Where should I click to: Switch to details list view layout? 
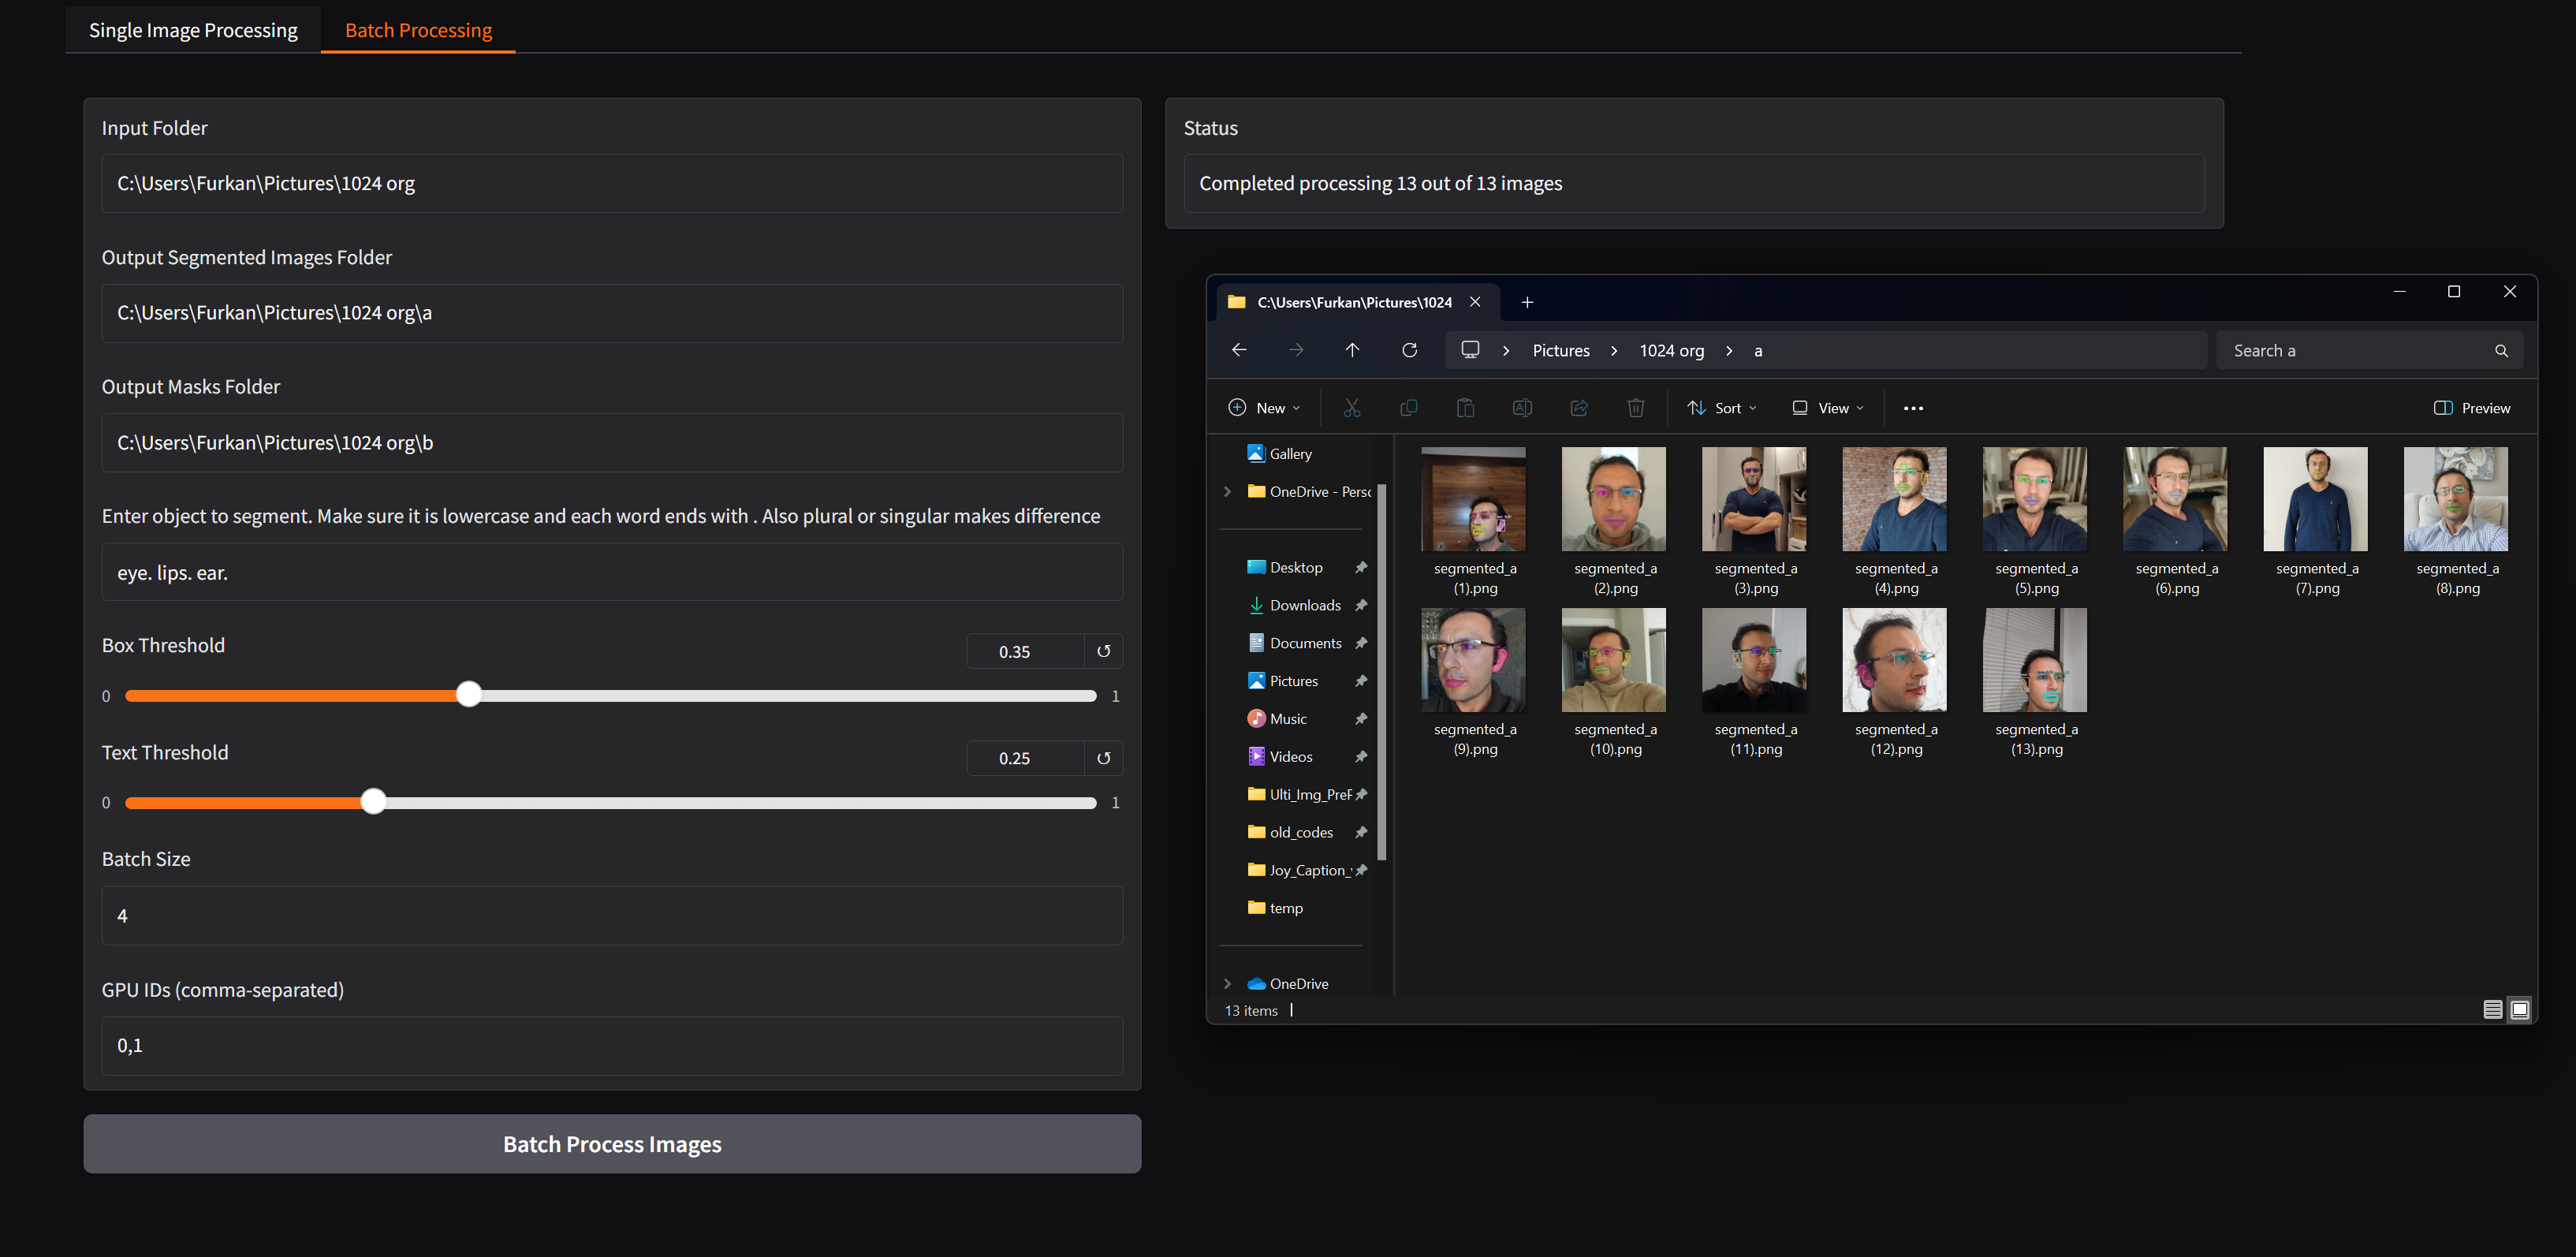click(2492, 1010)
